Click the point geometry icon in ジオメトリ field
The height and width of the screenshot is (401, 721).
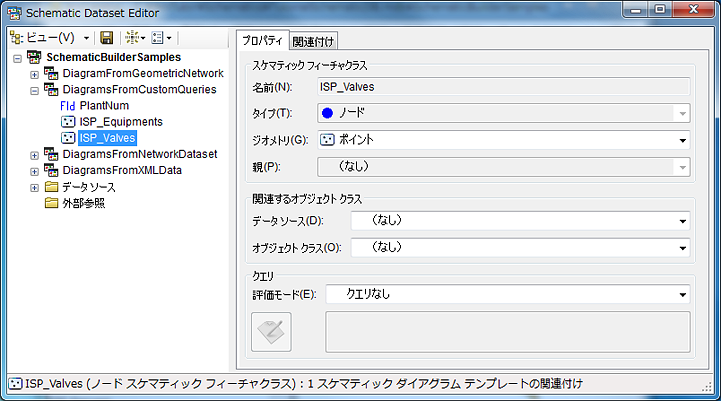pos(327,140)
